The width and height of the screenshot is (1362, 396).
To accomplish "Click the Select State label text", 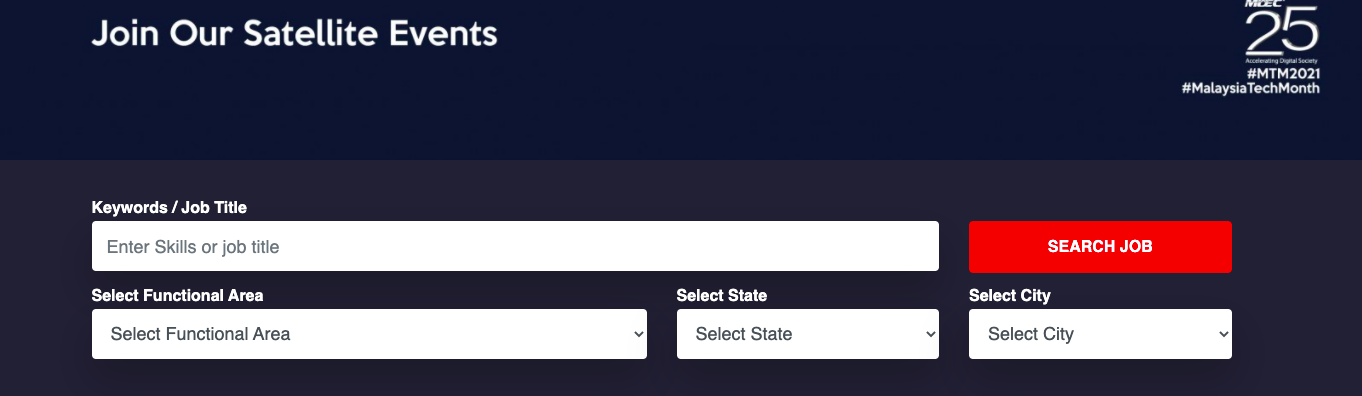I will click(x=722, y=296).
